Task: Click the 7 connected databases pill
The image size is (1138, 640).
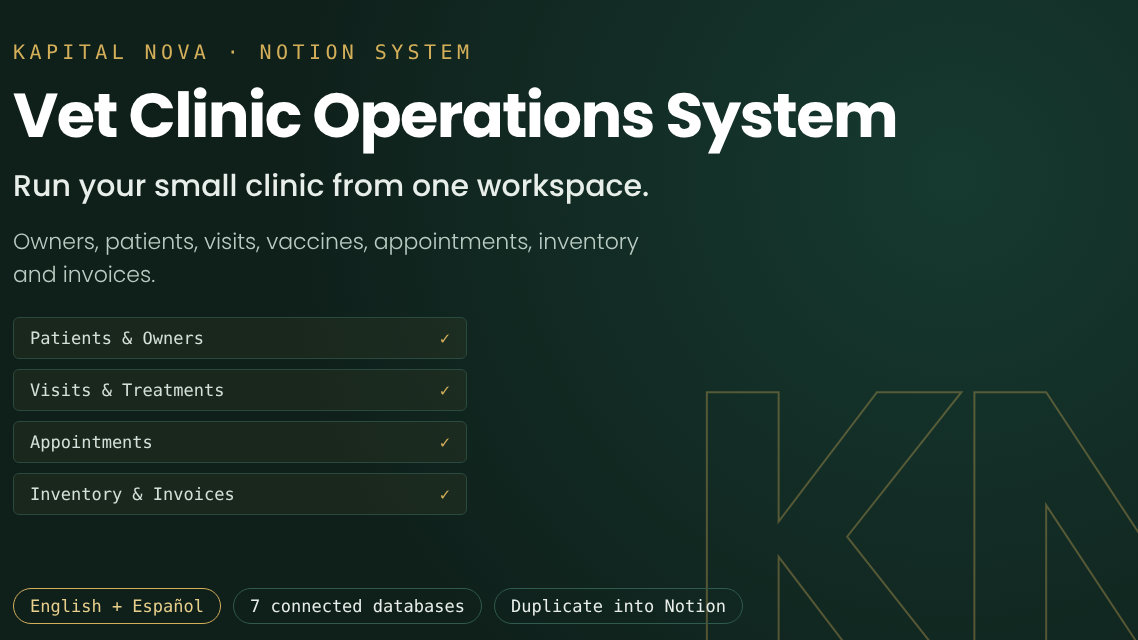Action: pos(357,606)
